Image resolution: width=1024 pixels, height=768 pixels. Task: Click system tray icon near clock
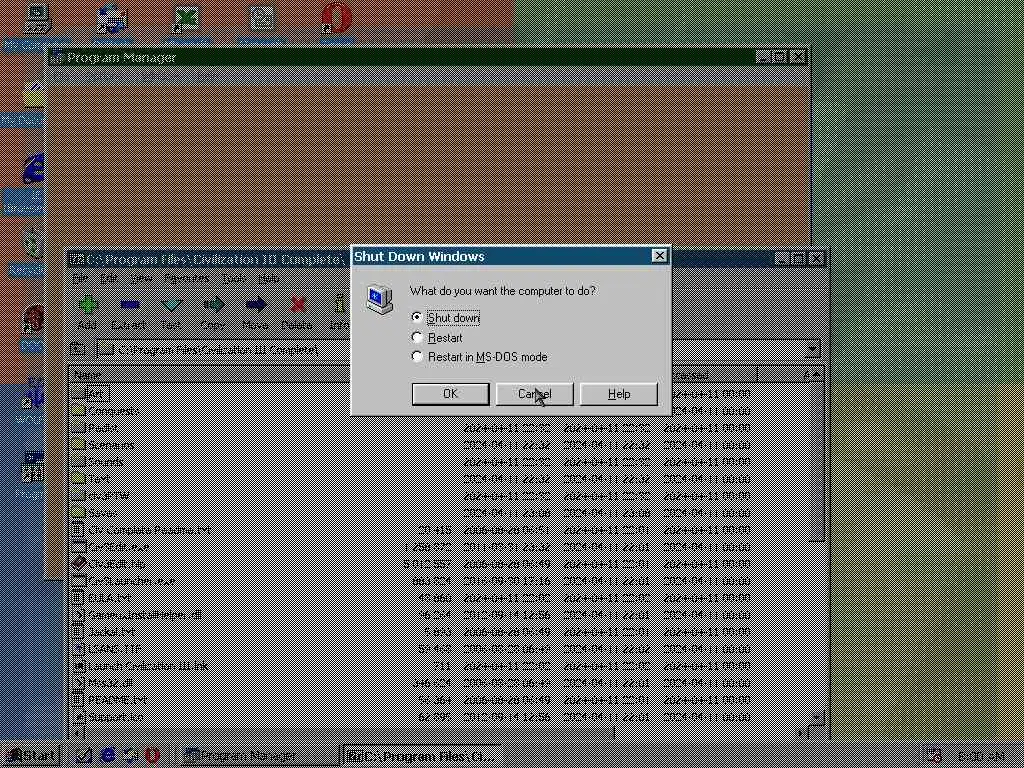tap(934, 756)
